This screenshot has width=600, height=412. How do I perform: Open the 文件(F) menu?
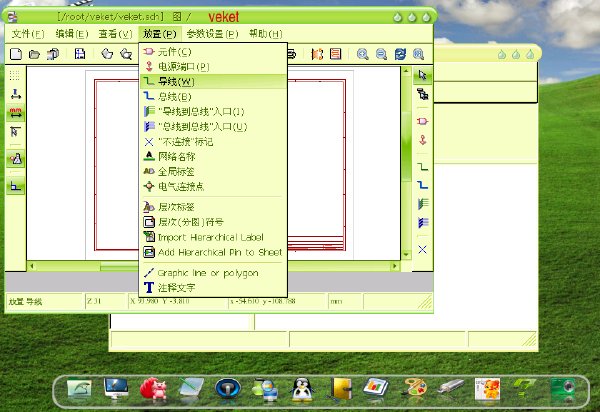click(x=28, y=34)
